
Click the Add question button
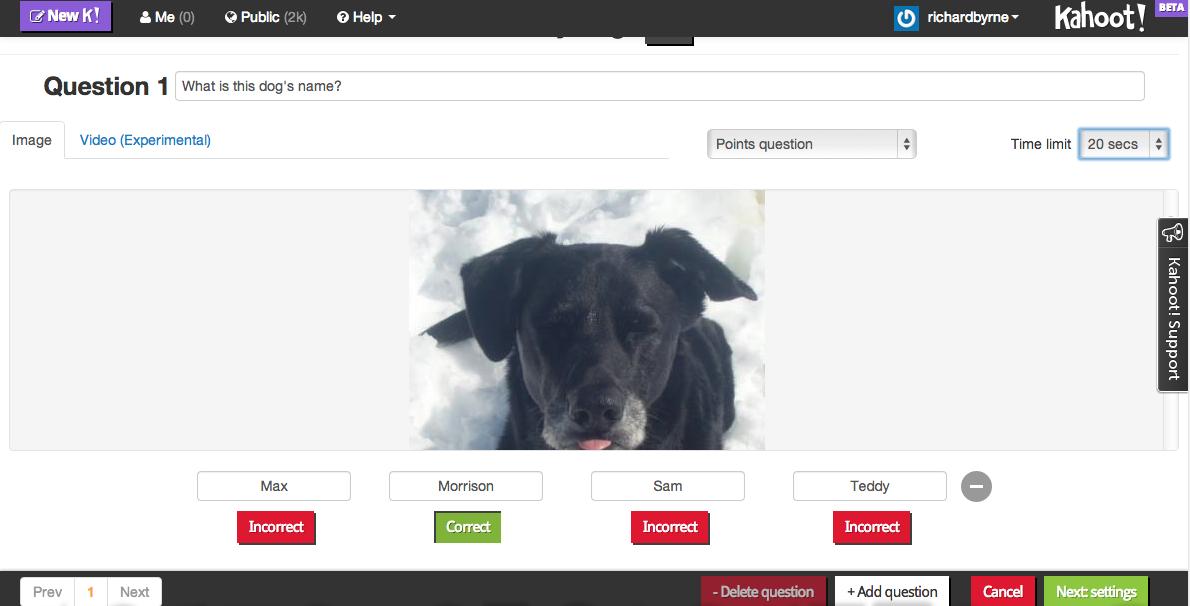(892, 591)
